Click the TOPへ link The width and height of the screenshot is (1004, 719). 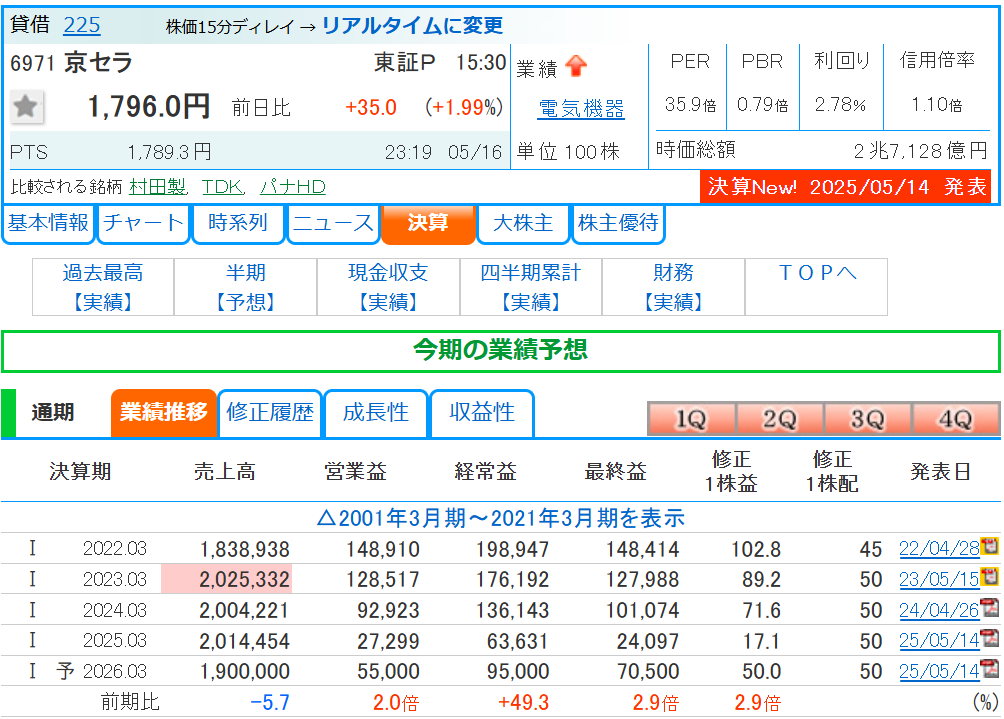pyautogui.click(x=816, y=273)
